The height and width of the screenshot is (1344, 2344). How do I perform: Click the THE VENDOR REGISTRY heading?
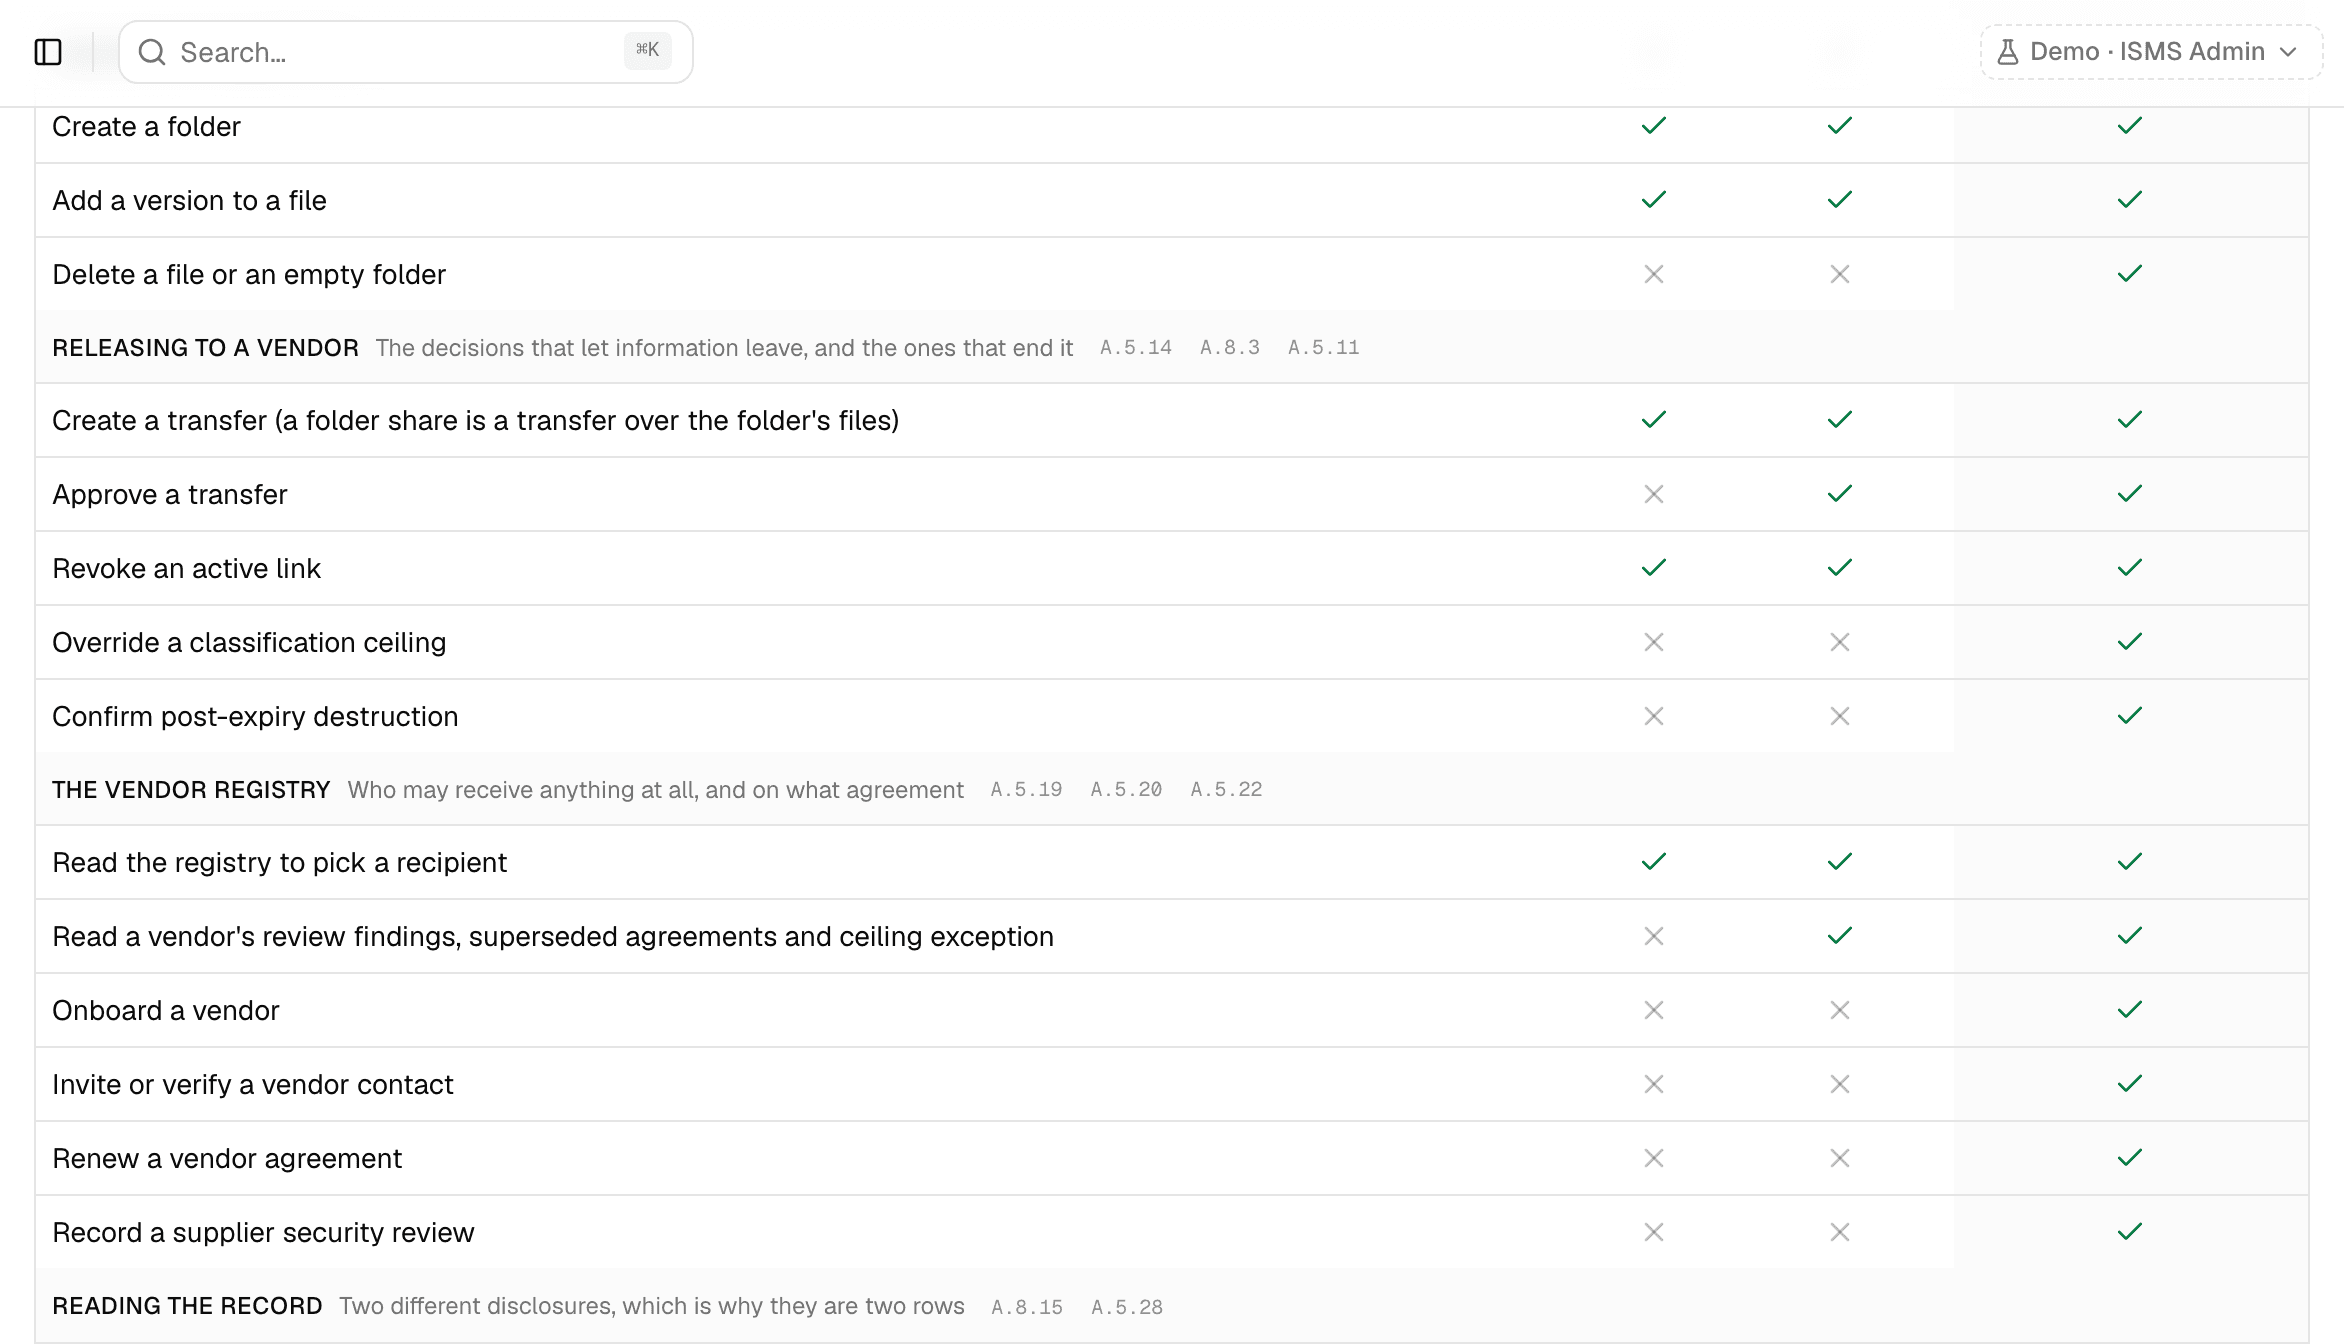click(x=191, y=790)
